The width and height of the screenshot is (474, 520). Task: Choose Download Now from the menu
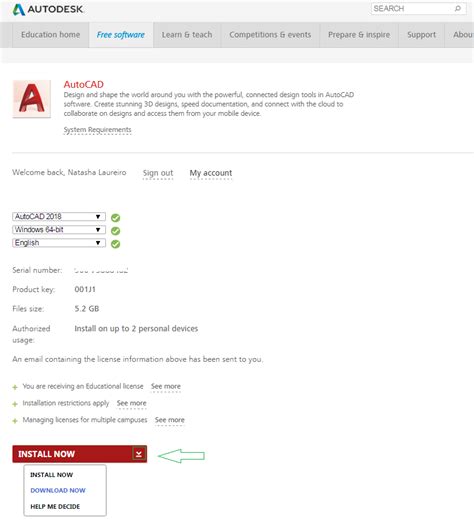point(58,490)
